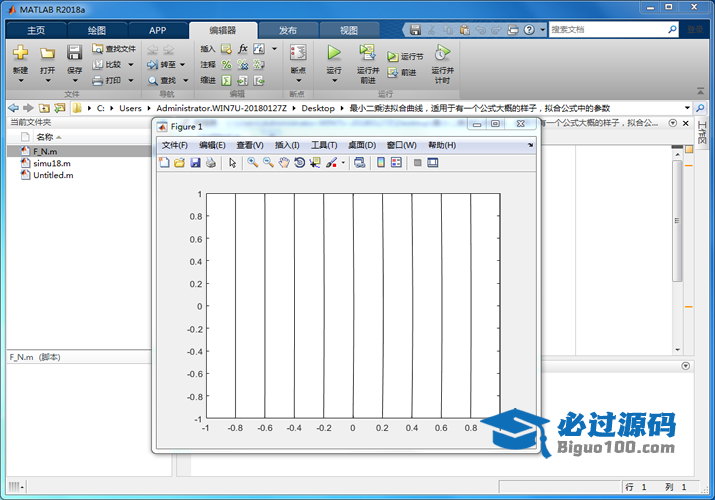This screenshot has height=500, width=715.
Task: Click the Print Figure icon
Action: [x=210, y=162]
